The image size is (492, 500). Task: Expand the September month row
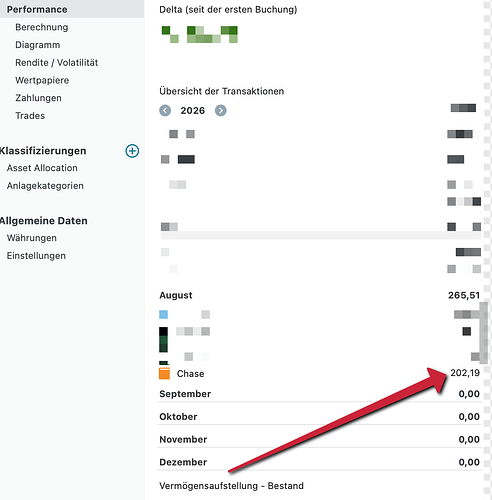[x=319, y=394]
